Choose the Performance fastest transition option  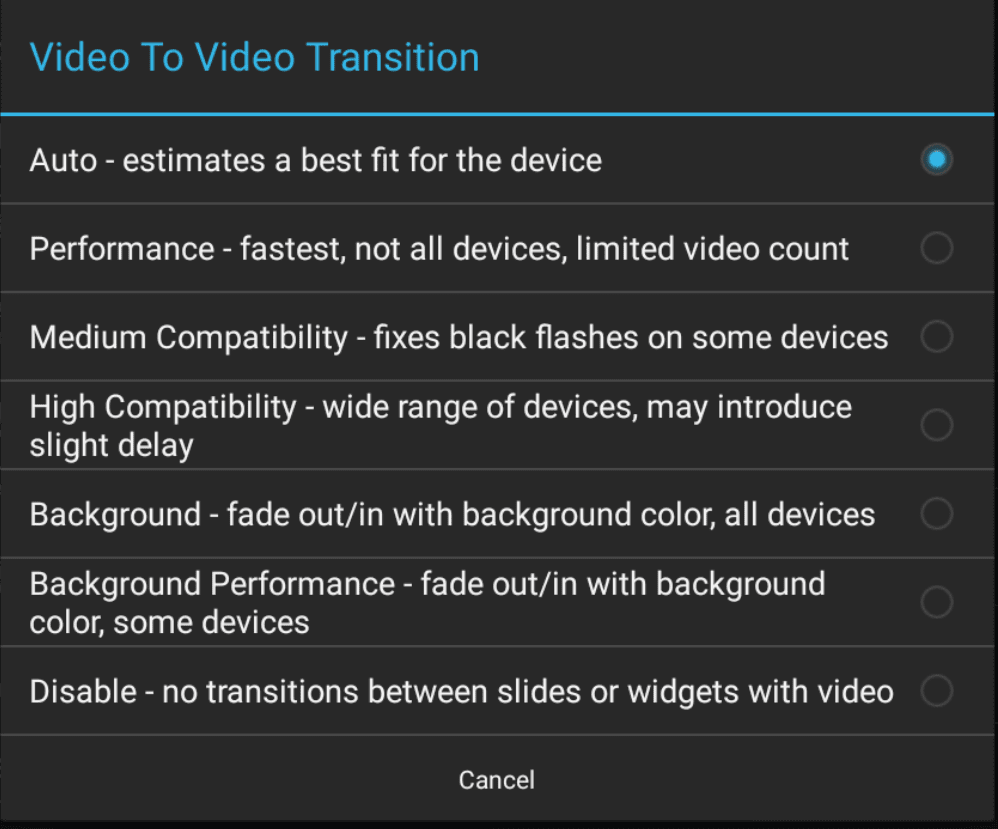coord(400,248)
